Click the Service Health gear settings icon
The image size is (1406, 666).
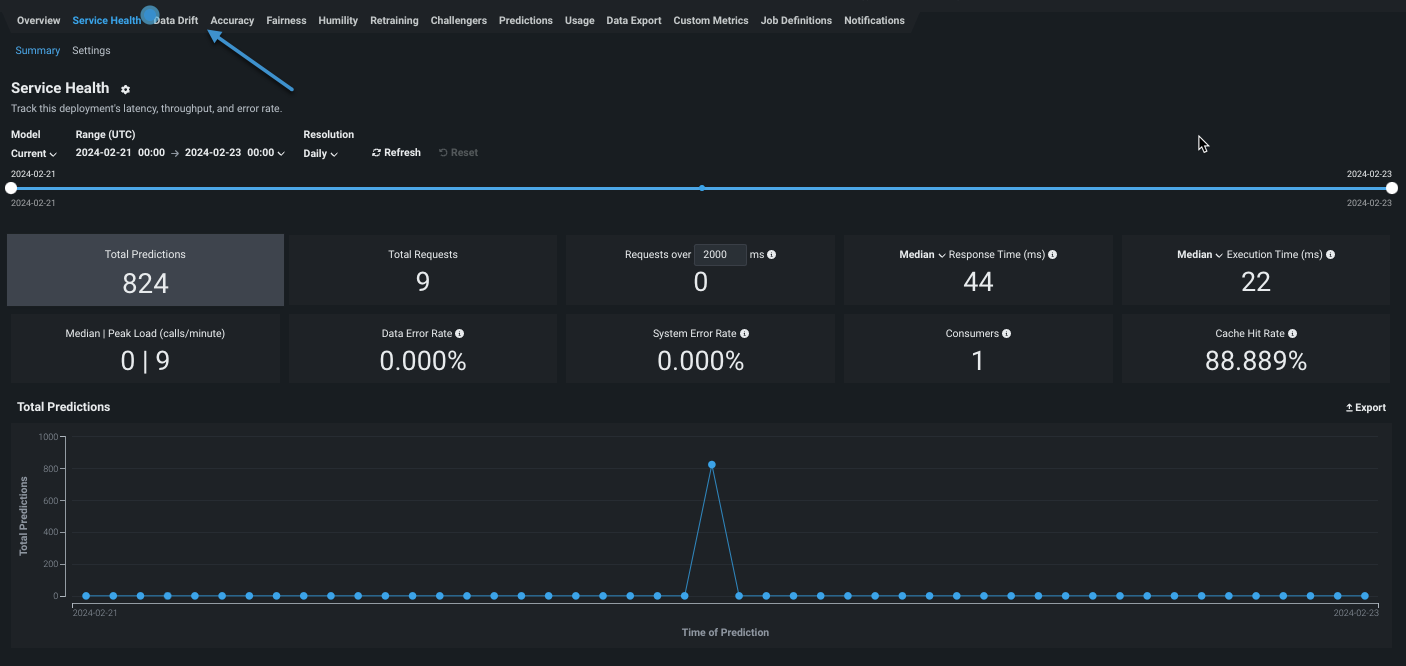point(125,89)
